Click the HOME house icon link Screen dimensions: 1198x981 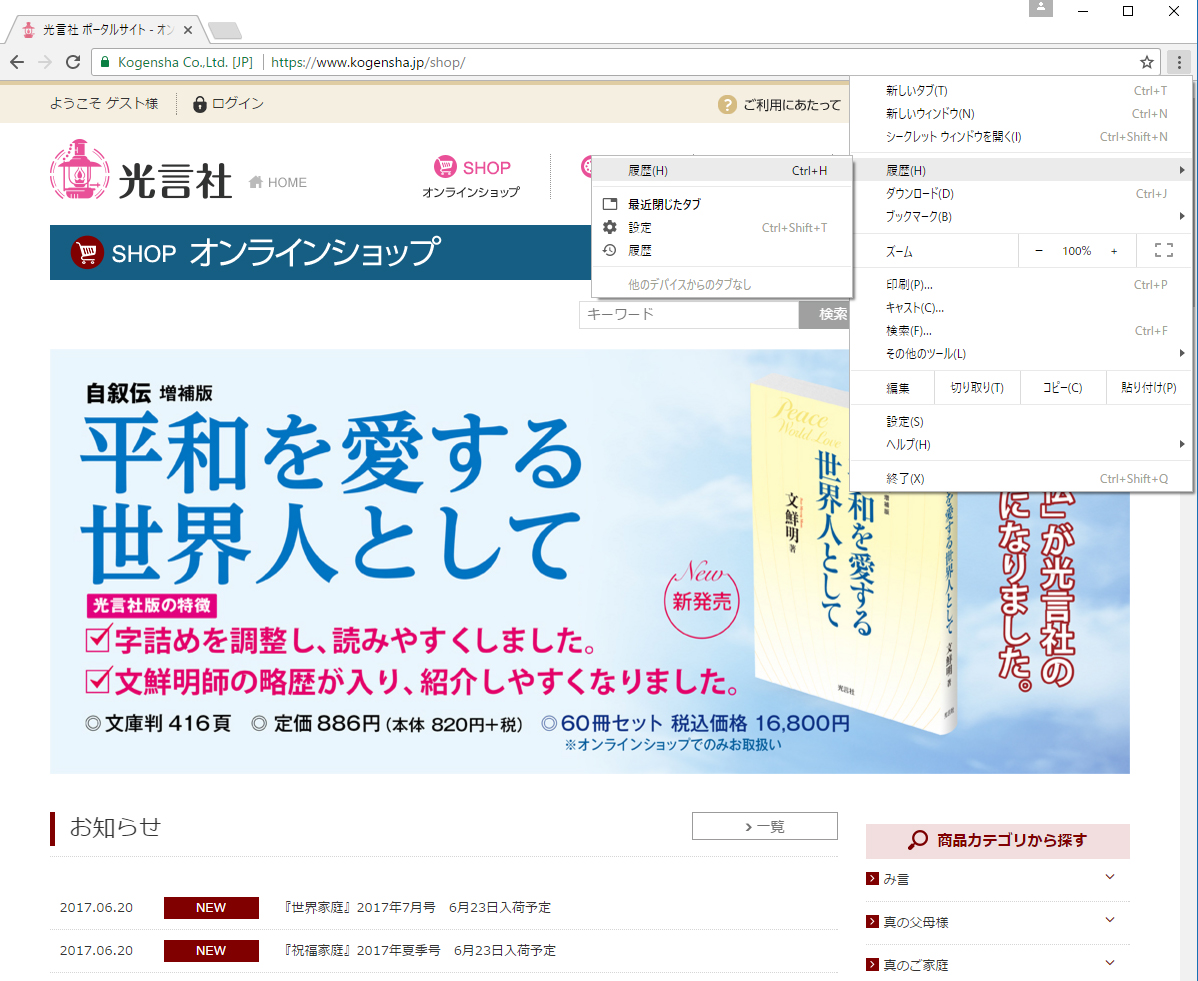(256, 182)
